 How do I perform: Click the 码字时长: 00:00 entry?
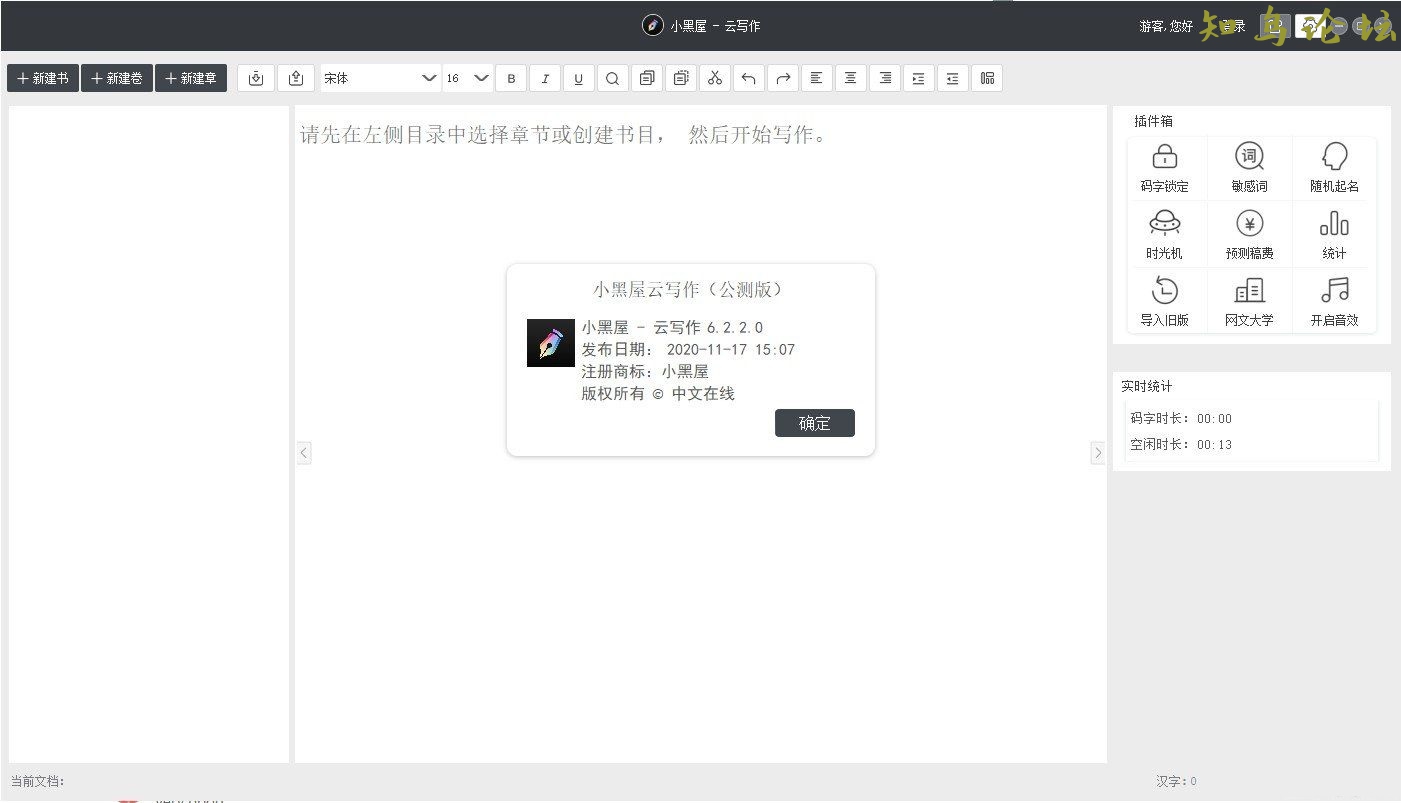[x=1182, y=419]
